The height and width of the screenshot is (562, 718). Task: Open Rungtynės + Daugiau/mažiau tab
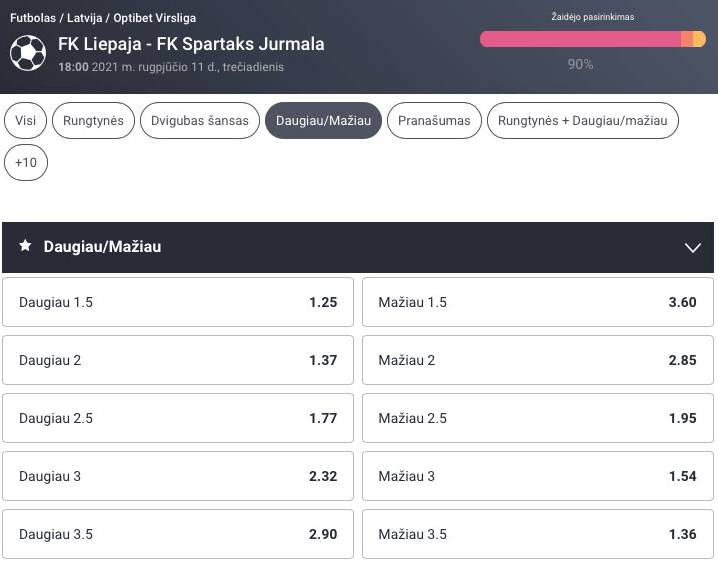[x=582, y=120]
